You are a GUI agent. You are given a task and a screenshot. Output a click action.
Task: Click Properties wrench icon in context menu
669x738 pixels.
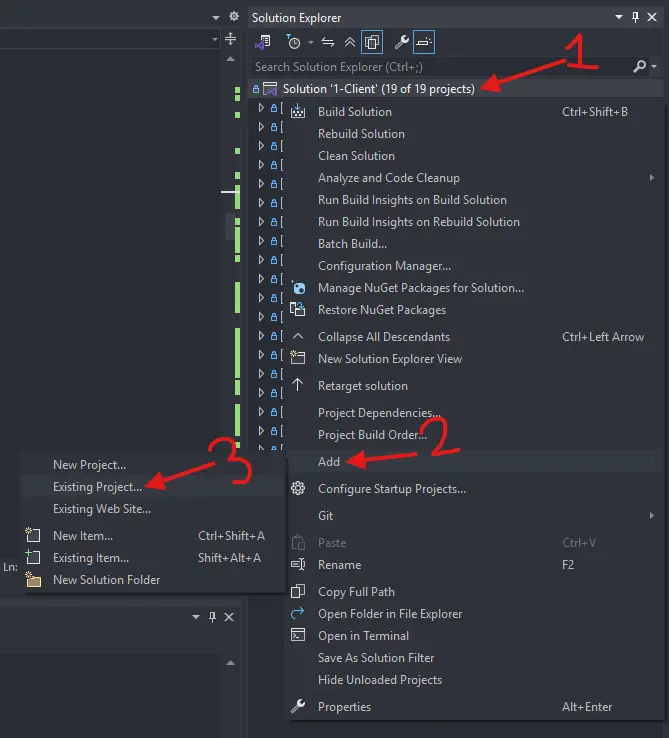298,706
